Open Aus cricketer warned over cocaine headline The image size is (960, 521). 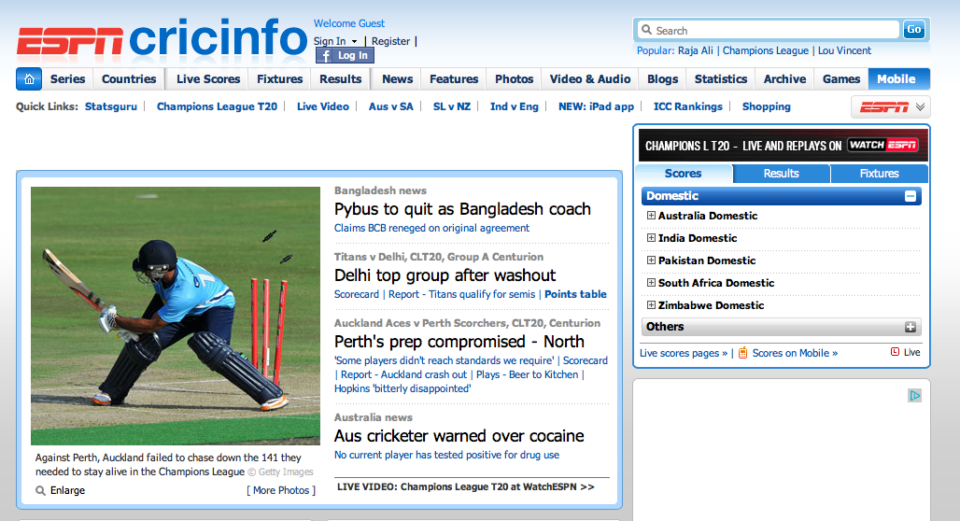[x=459, y=436]
